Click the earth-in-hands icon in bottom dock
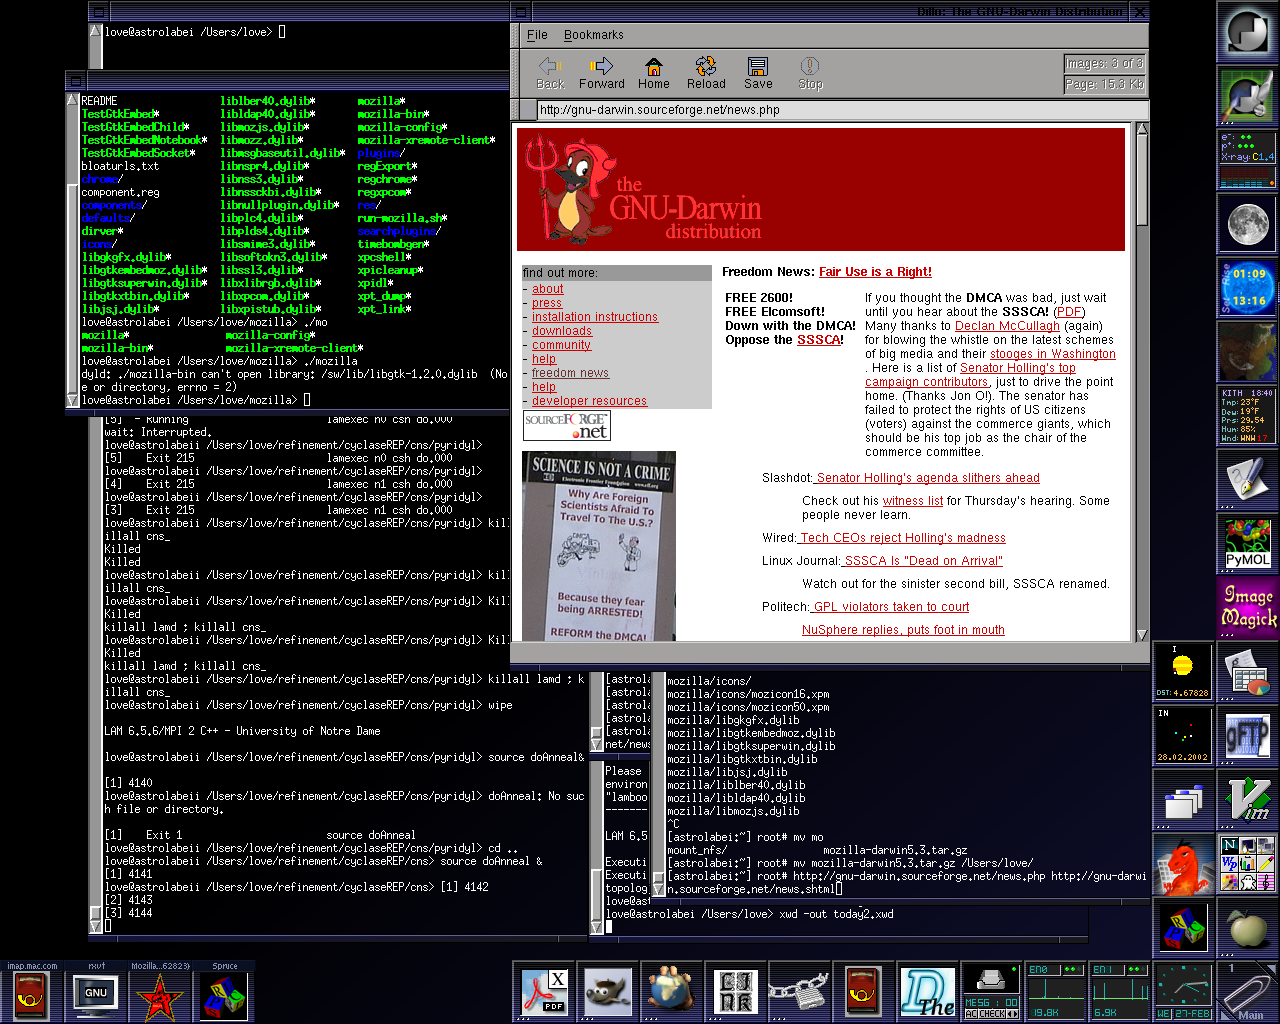The image size is (1280, 1024). click(x=672, y=992)
